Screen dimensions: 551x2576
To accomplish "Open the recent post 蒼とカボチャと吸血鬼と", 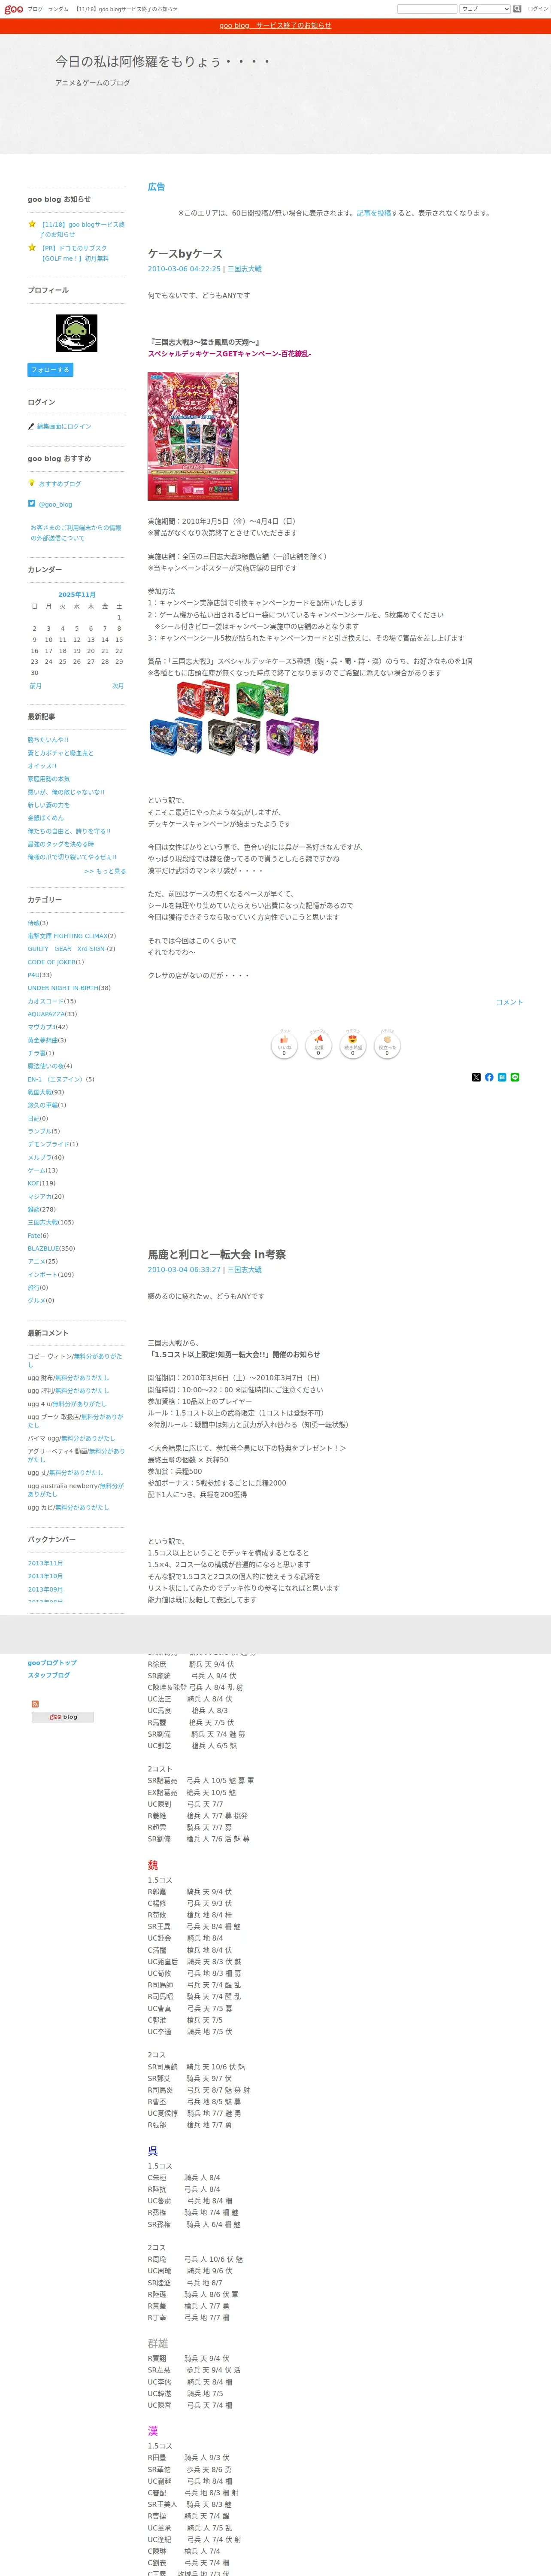I will (x=60, y=753).
